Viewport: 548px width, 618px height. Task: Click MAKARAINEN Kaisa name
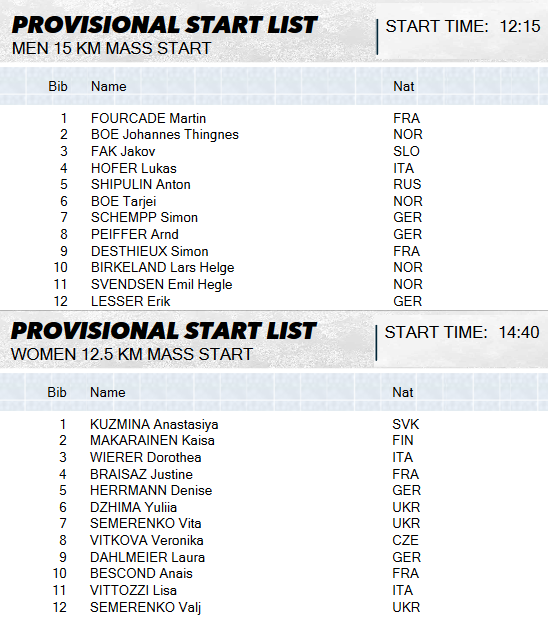[x=152, y=440]
